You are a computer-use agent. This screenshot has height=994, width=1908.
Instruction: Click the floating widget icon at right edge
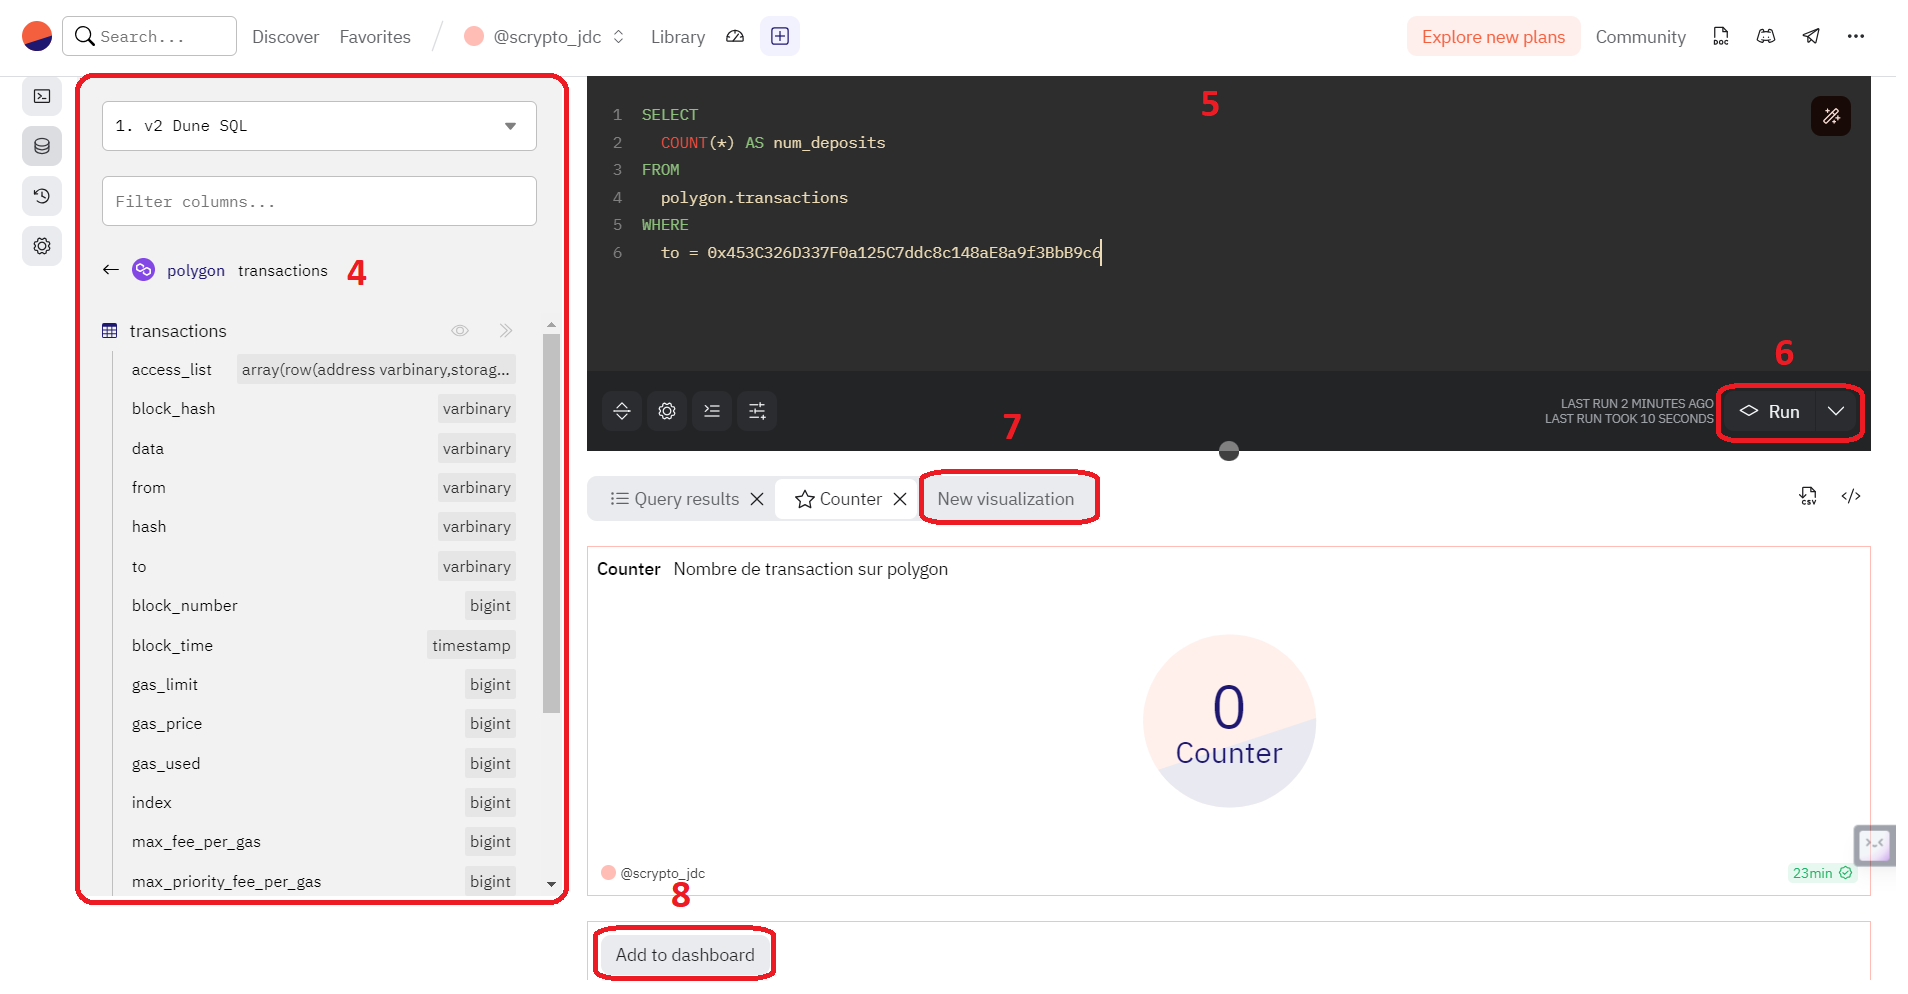click(1874, 845)
